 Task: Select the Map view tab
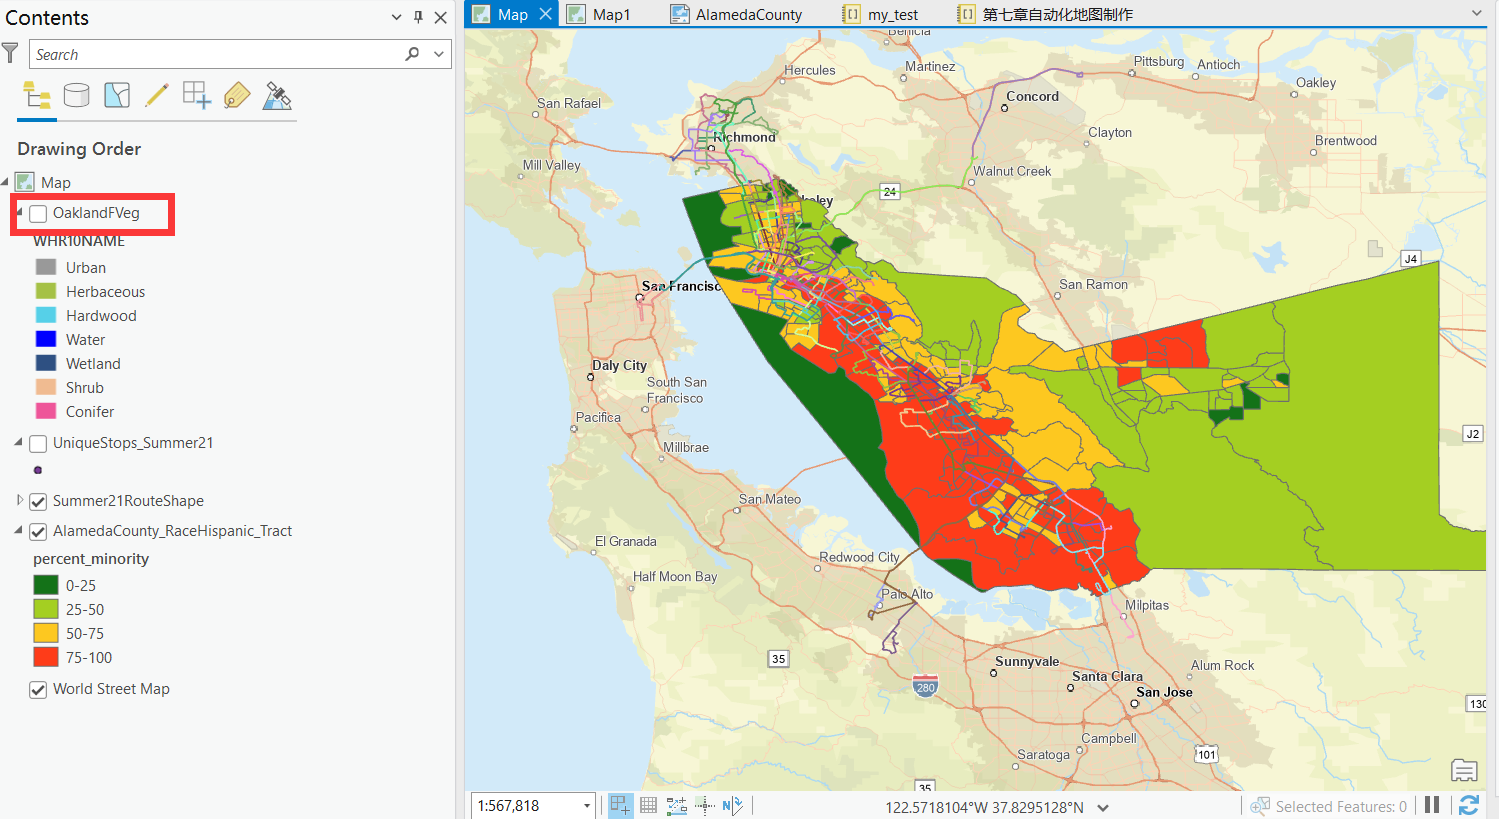512,14
